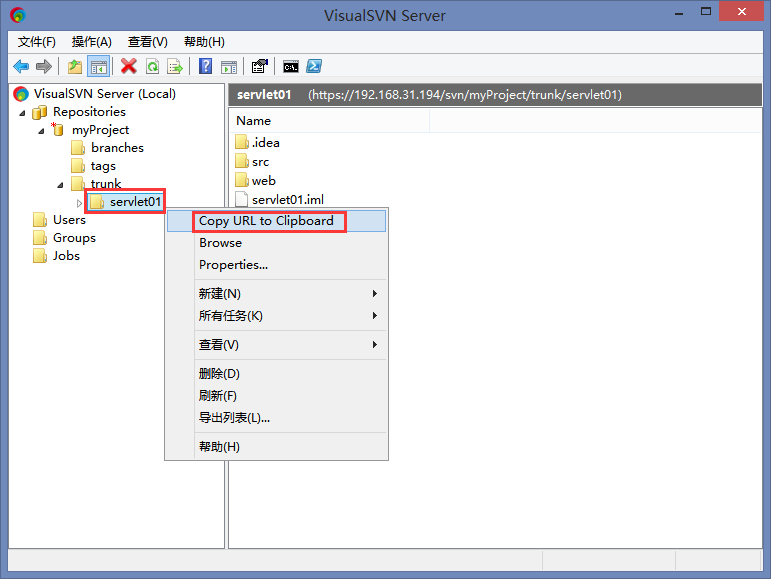Click the servlet01 URL header text
The width and height of the screenshot is (771, 579).
(465, 95)
